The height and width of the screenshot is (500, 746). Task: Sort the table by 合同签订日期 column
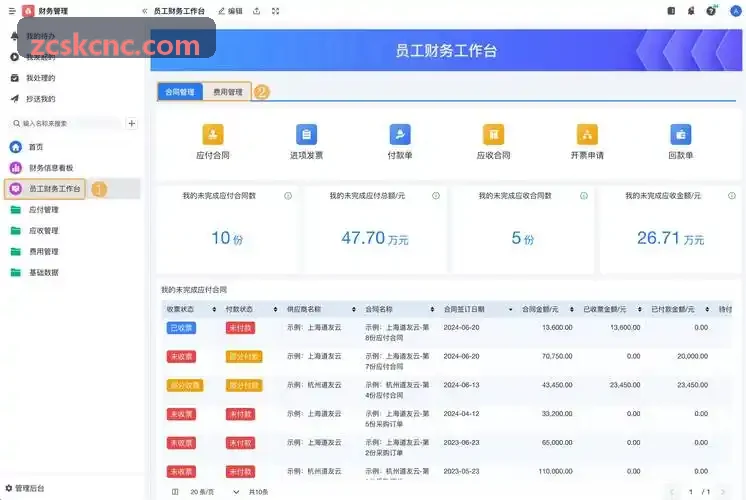[x=510, y=309]
